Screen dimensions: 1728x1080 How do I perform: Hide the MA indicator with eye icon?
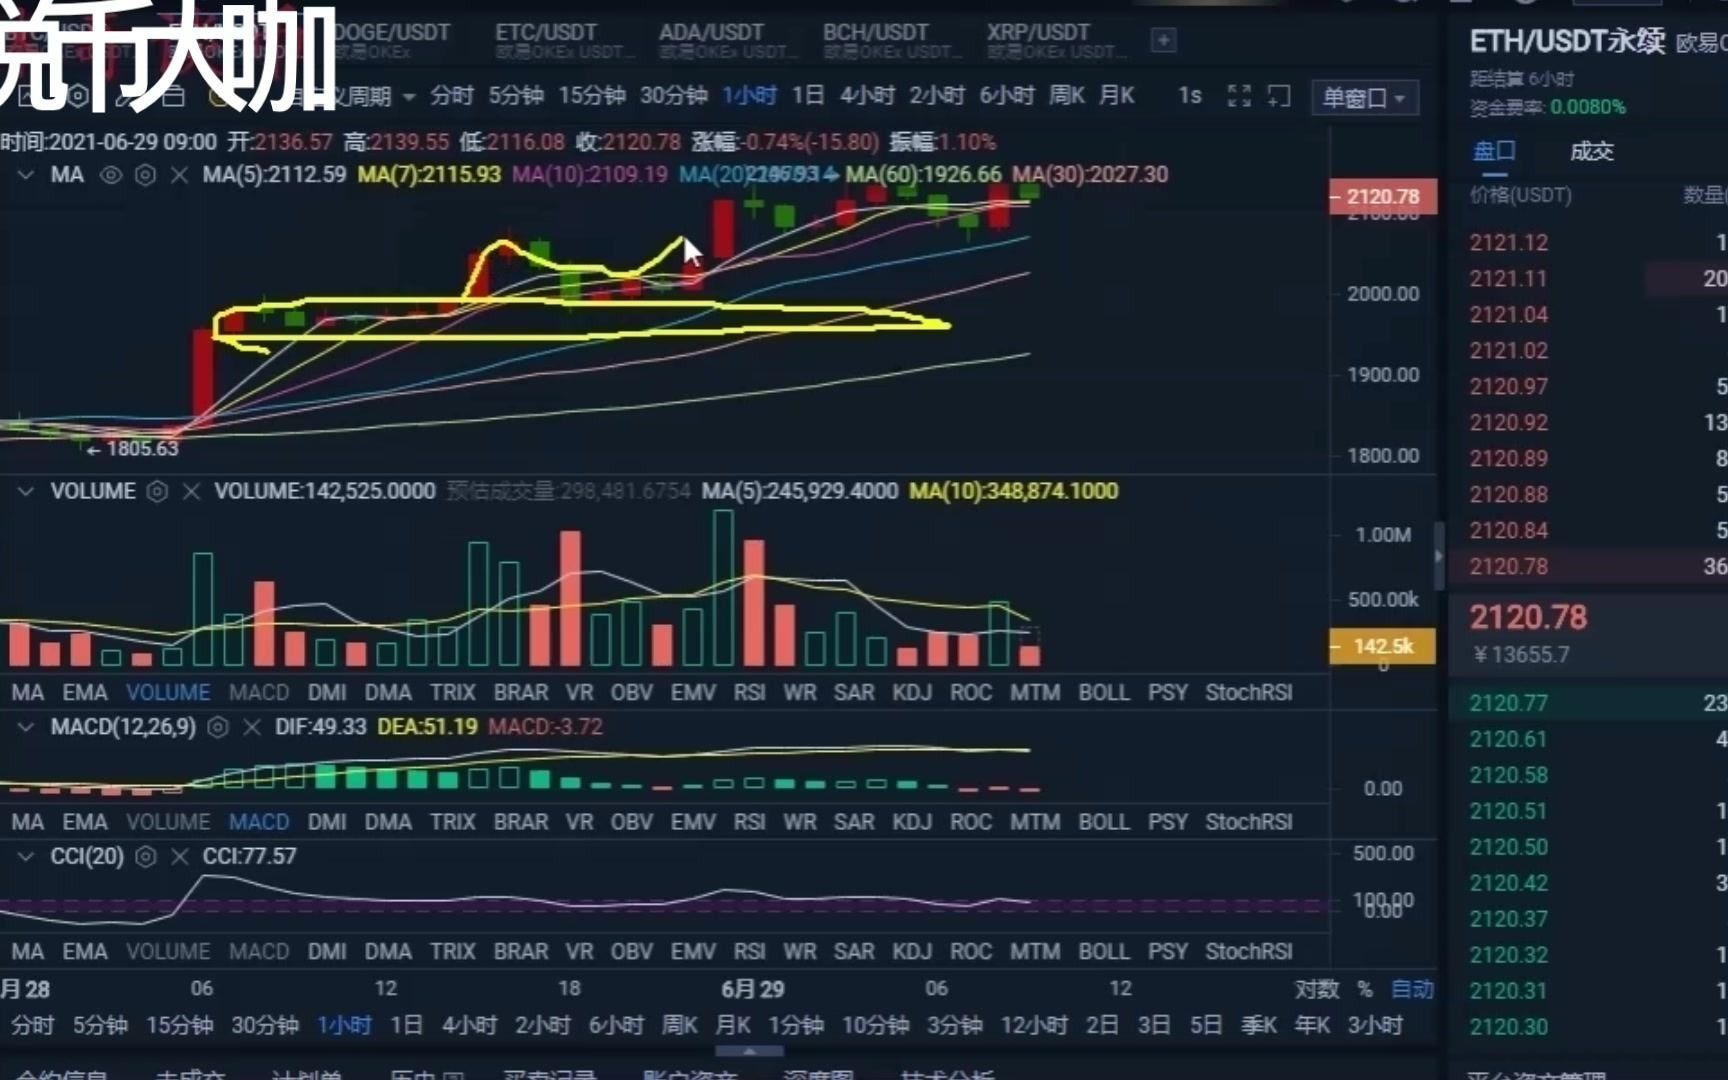point(110,175)
